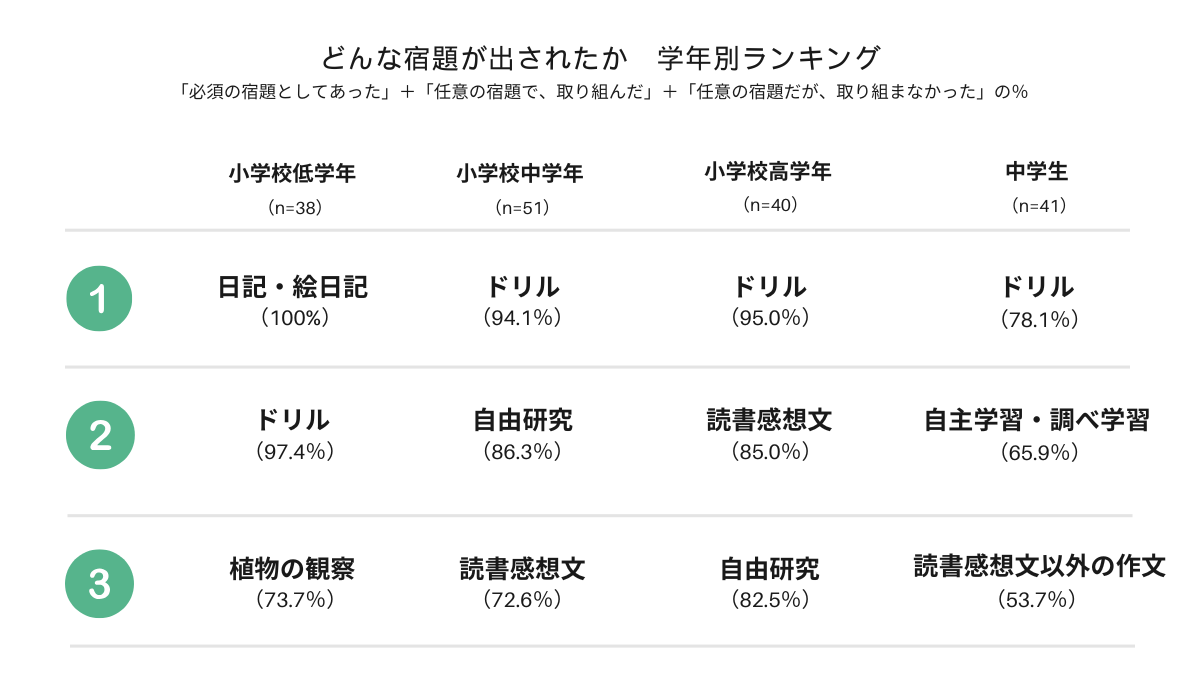Screen dimensions: 1200x700
Task: Click the (82.5%) percentage value
Action: point(769,600)
